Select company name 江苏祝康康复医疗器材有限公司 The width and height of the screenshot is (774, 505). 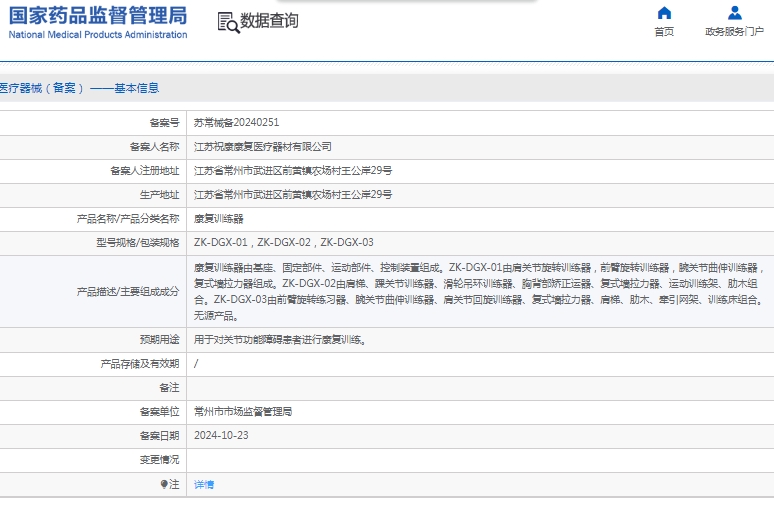point(263,147)
